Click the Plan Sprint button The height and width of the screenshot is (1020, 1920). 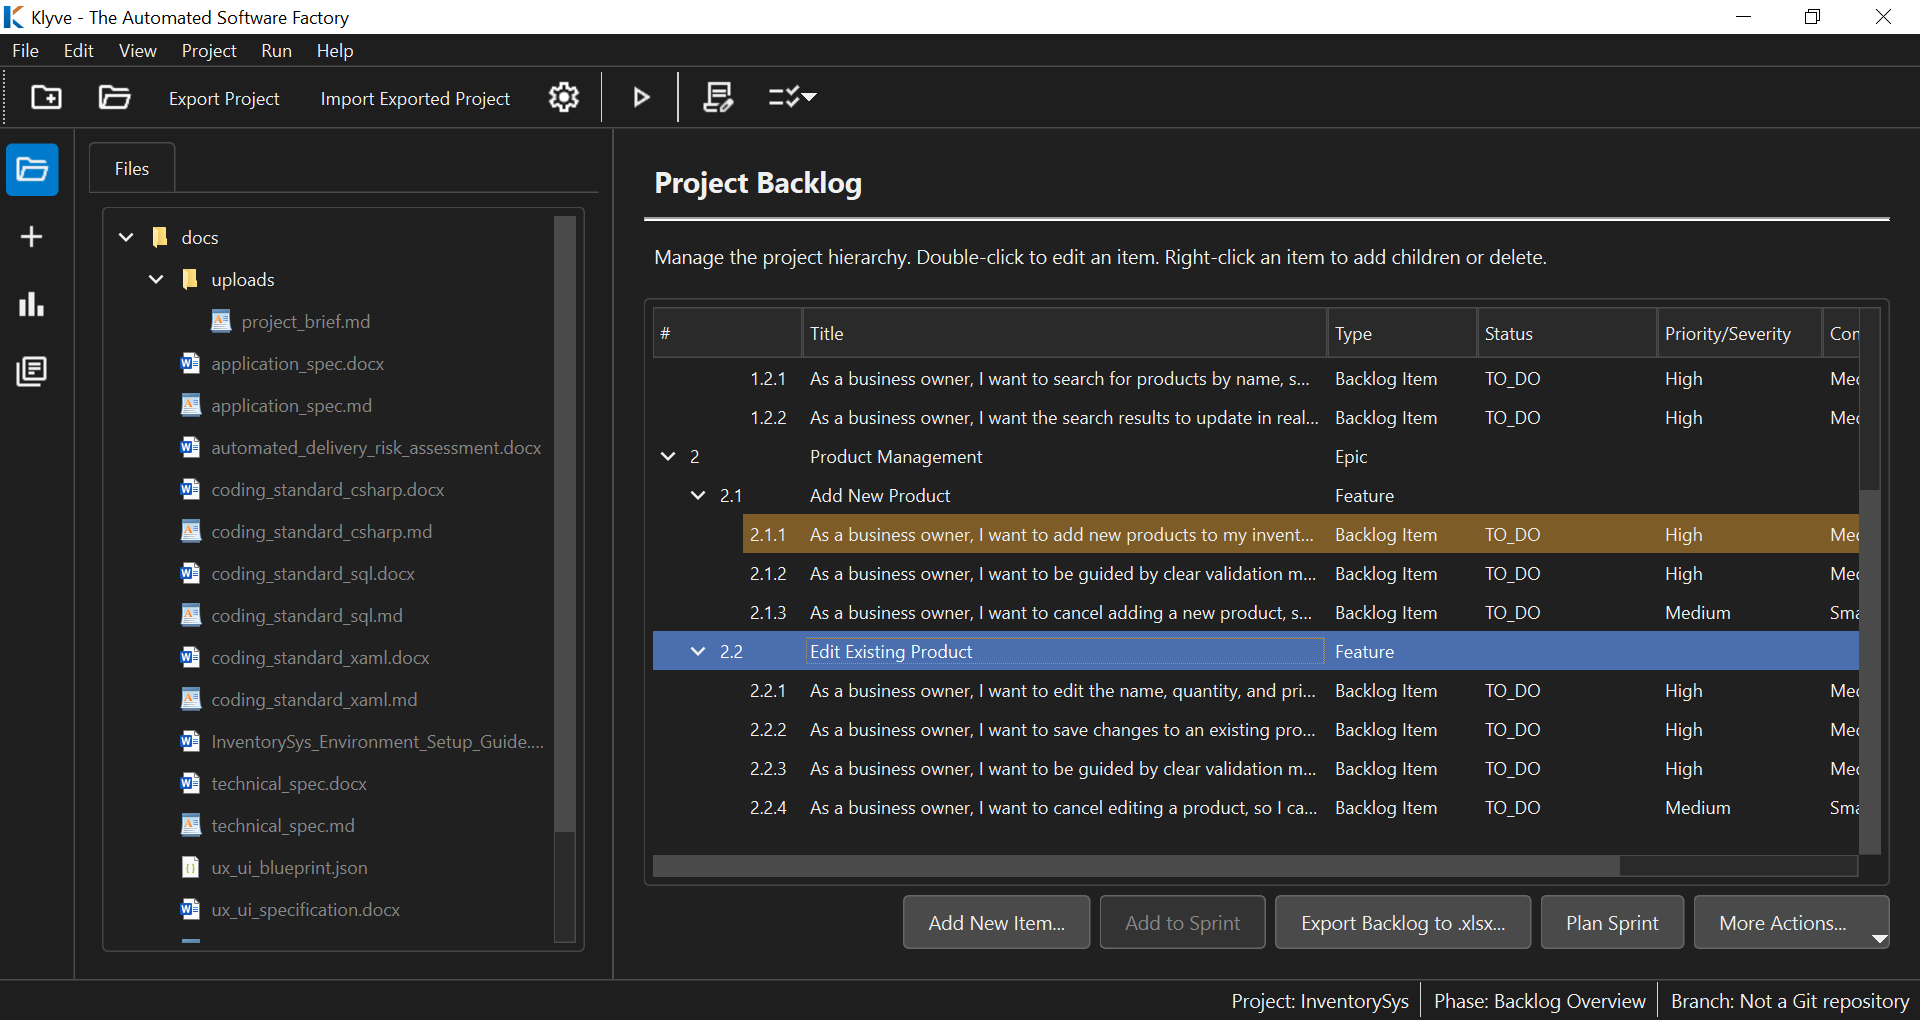(x=1612, y=922)
